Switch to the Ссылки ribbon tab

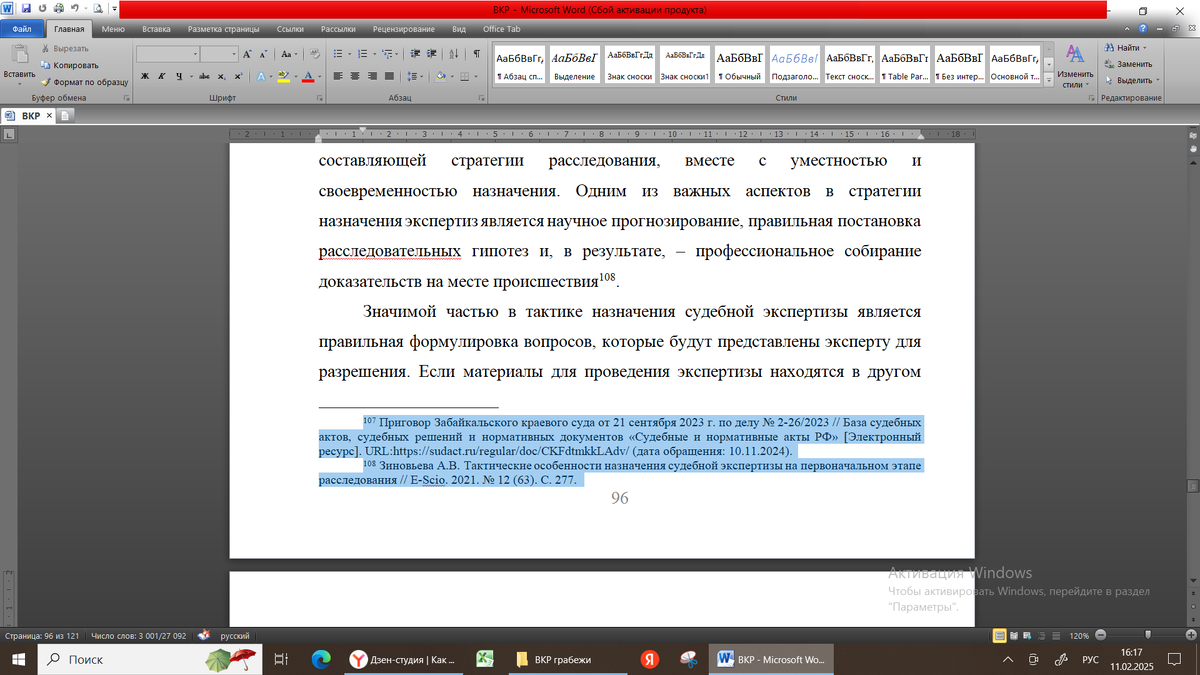290,29
